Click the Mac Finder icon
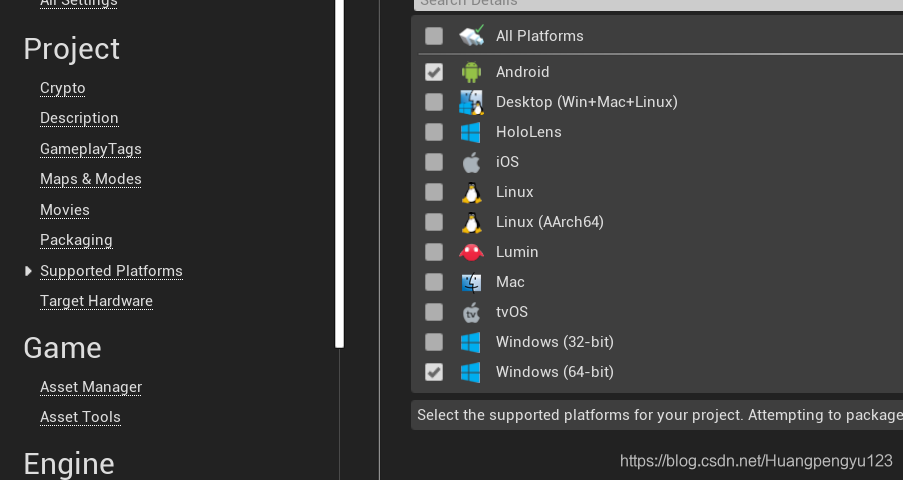The height and width of the screenshot is (480, 903). click(x=471, y=282)
